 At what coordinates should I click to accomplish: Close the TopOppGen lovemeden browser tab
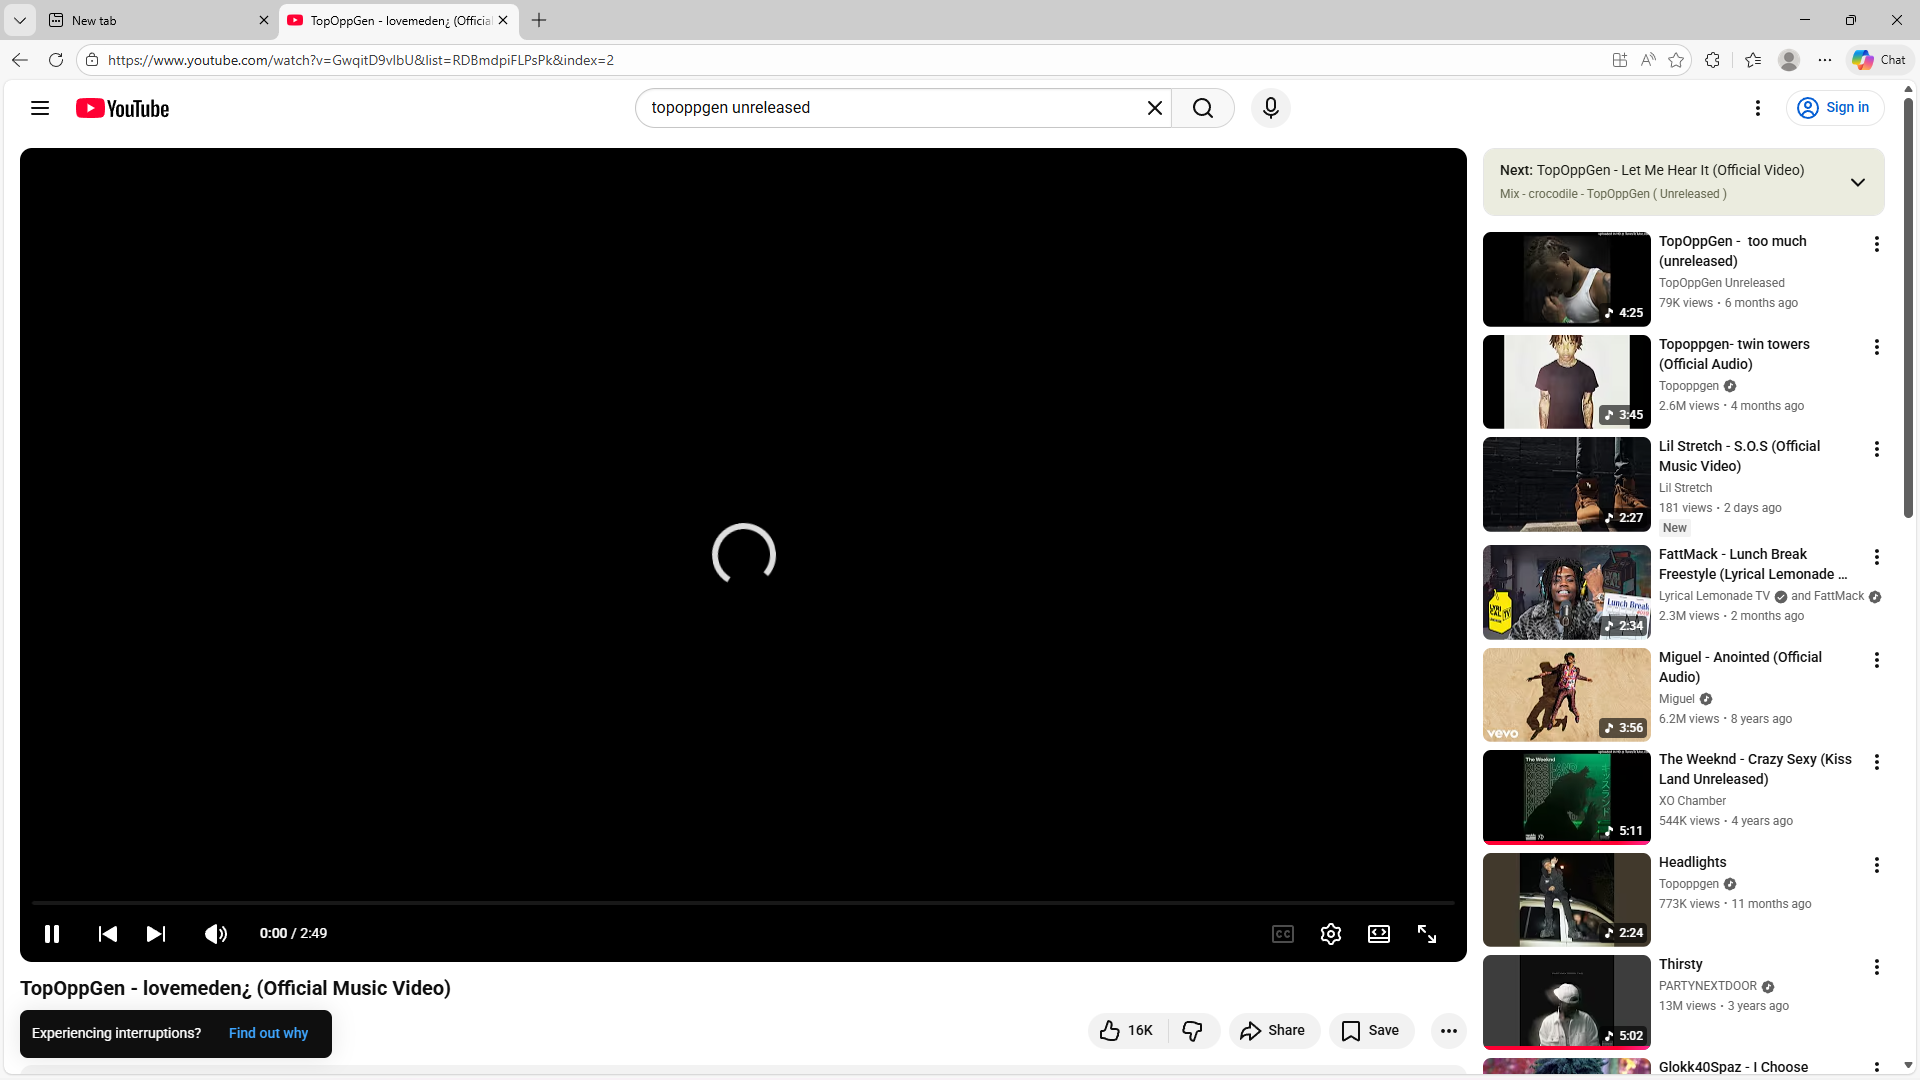503,20
